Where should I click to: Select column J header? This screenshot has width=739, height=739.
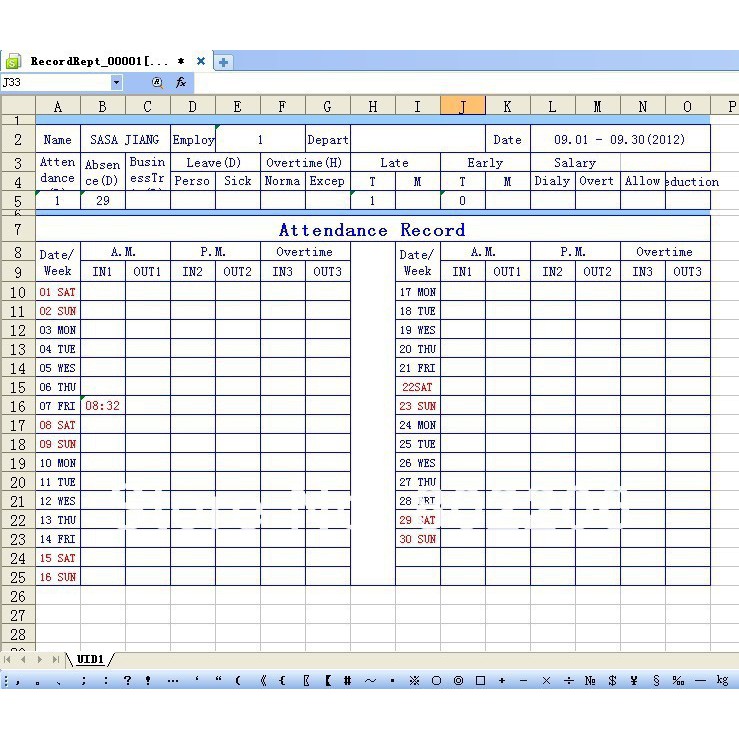pyautogui.click(x=462, y=106)
